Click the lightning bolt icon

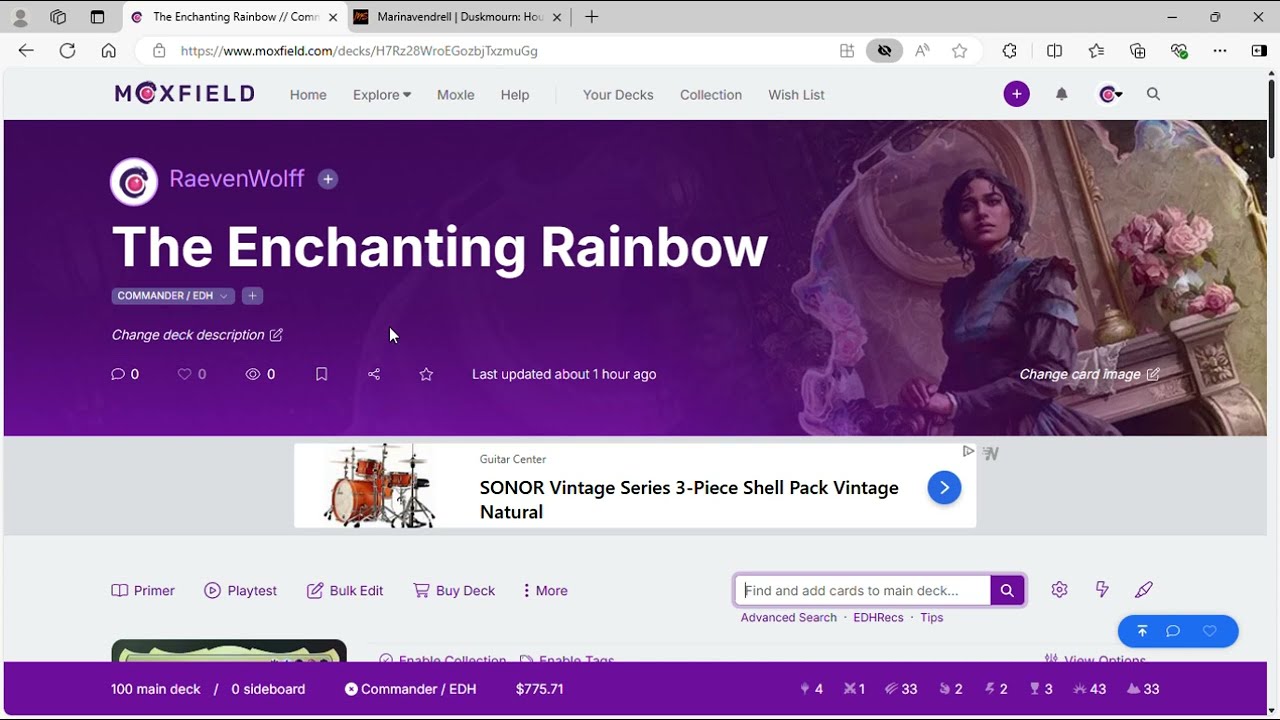1102,590
